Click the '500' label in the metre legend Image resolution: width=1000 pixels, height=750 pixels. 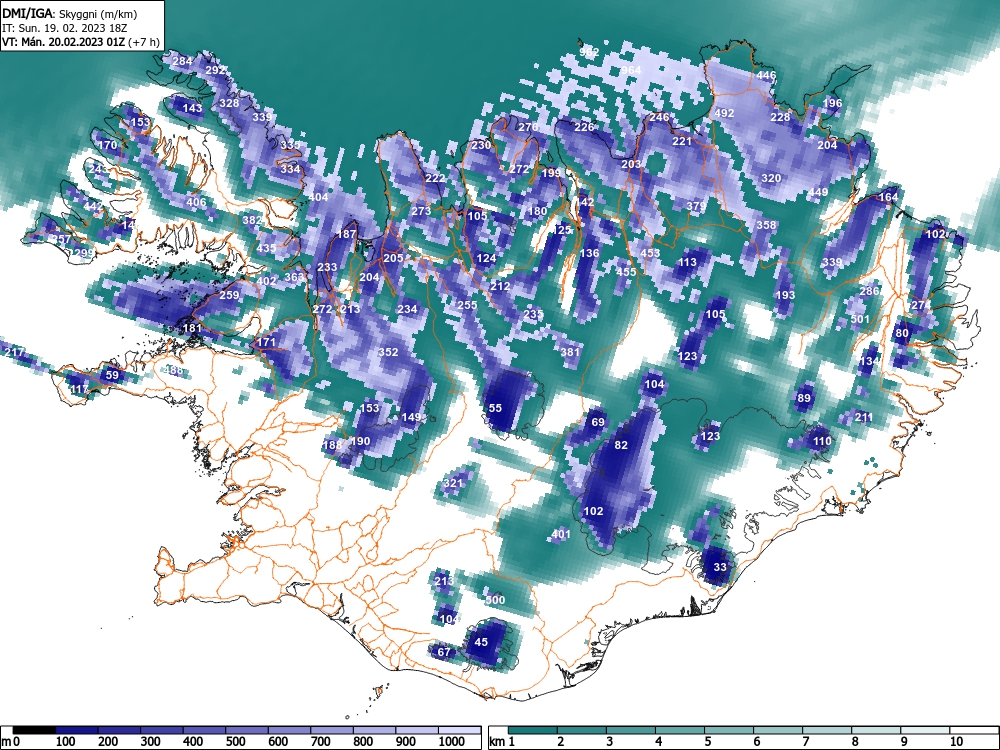pyautogui.click(x=235, y=742)
